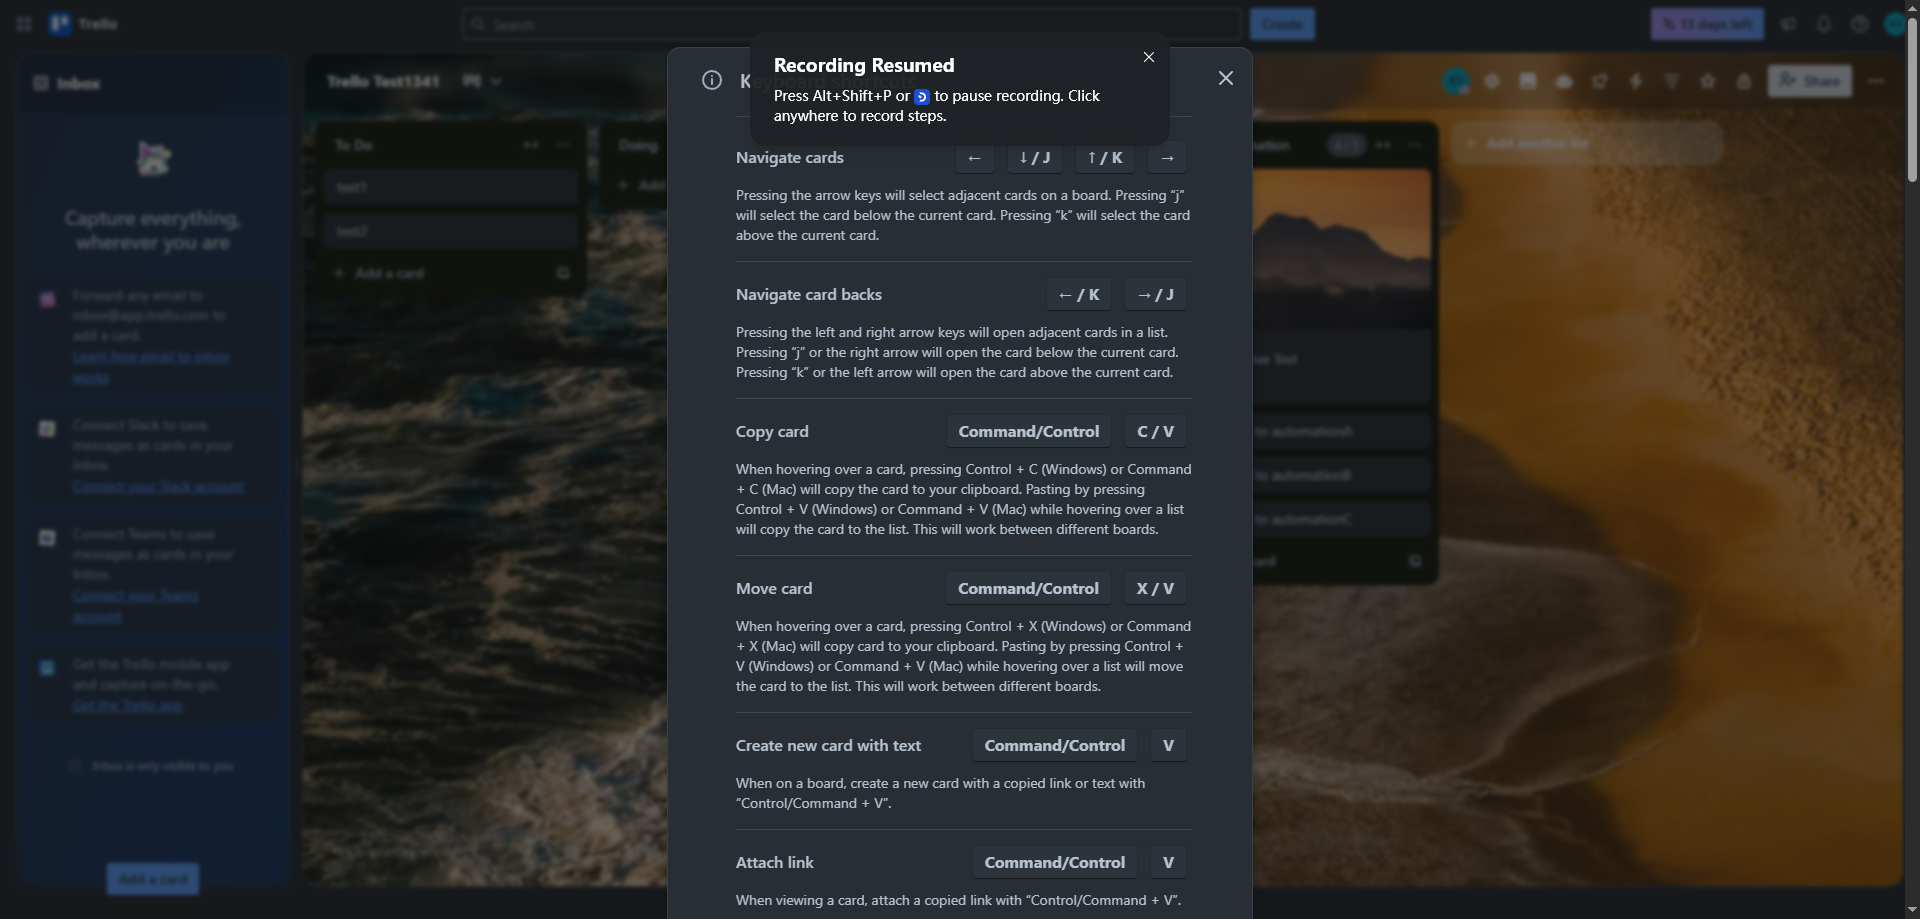
Task: Click the → / J key in Navigate card backs
Action: click(1155, 295)
